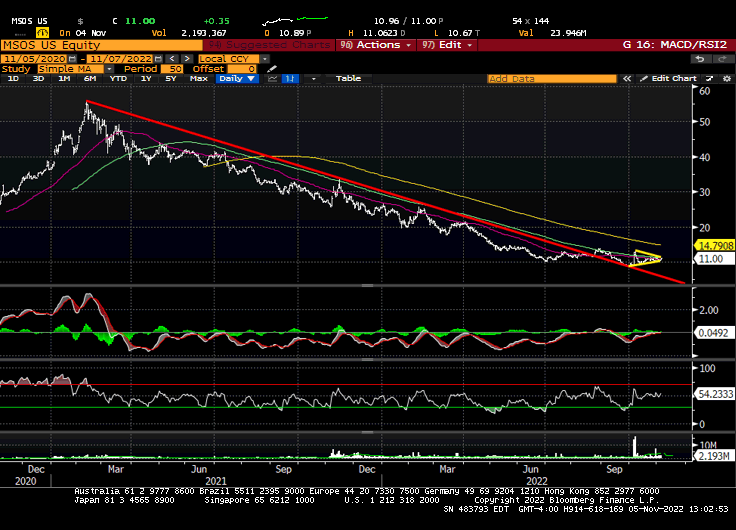Select the 3D time range
This screenshot has width=736, height=530.
tap(38, 78)
